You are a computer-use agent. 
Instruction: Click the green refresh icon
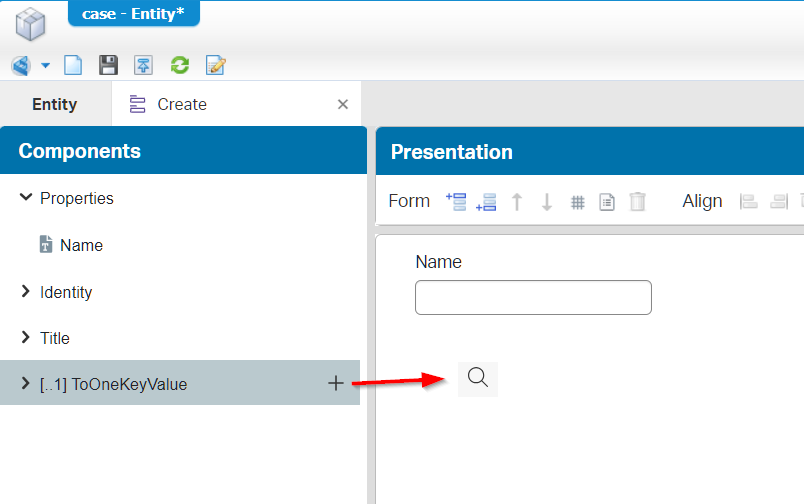[x=180, y=66]
